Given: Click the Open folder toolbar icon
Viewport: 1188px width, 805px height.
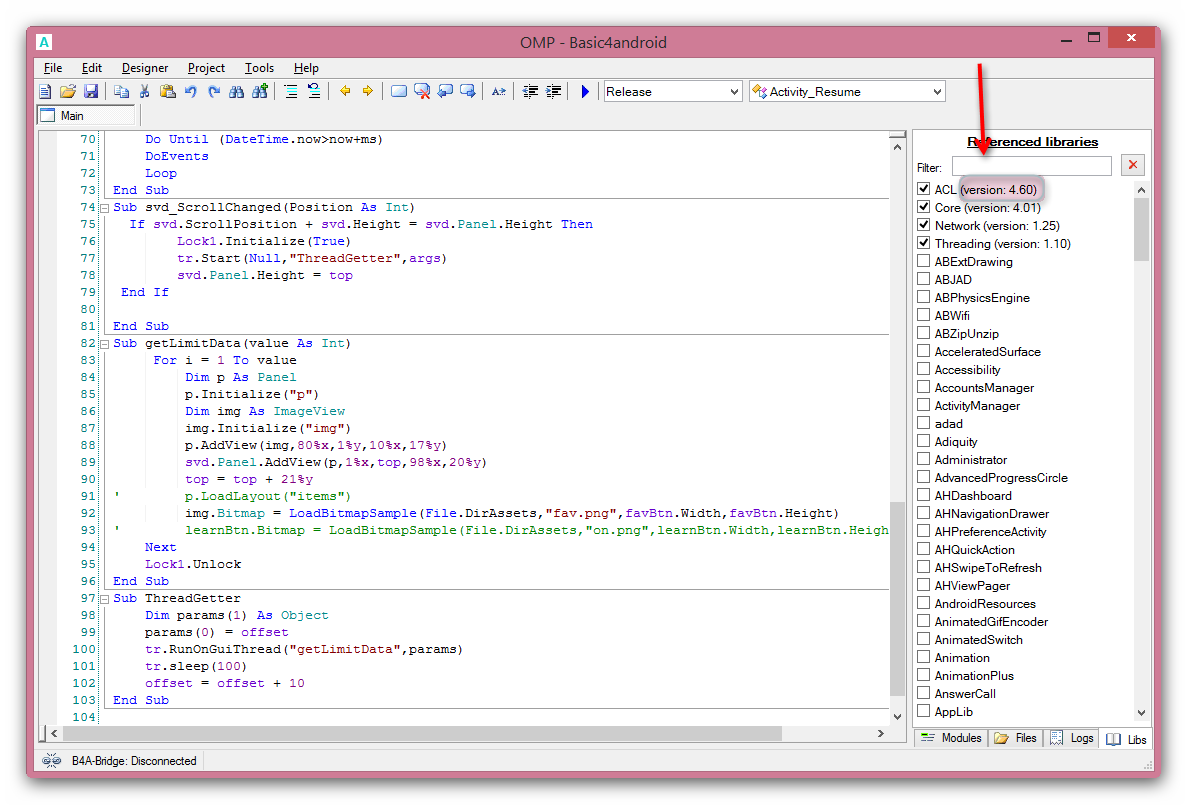Looking at the screenshot, I should (68, 91).
